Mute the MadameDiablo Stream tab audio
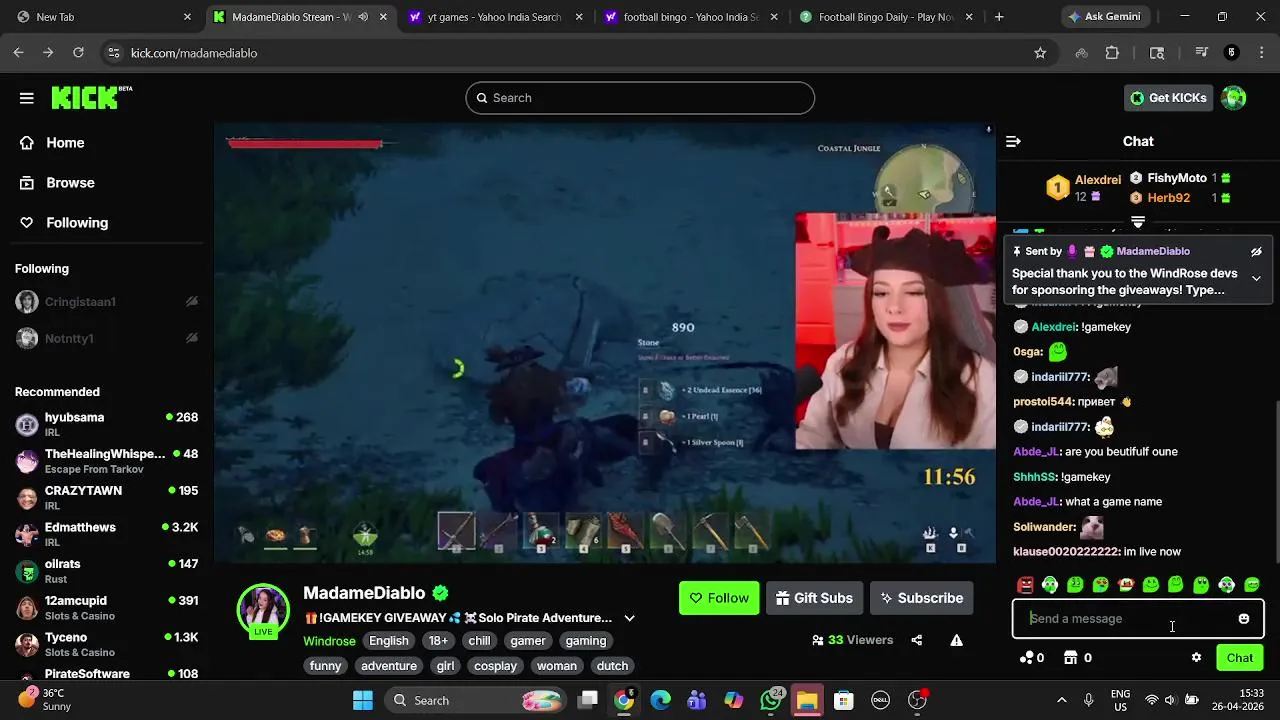The image size is (1280, 720). (x=363, y=17)
